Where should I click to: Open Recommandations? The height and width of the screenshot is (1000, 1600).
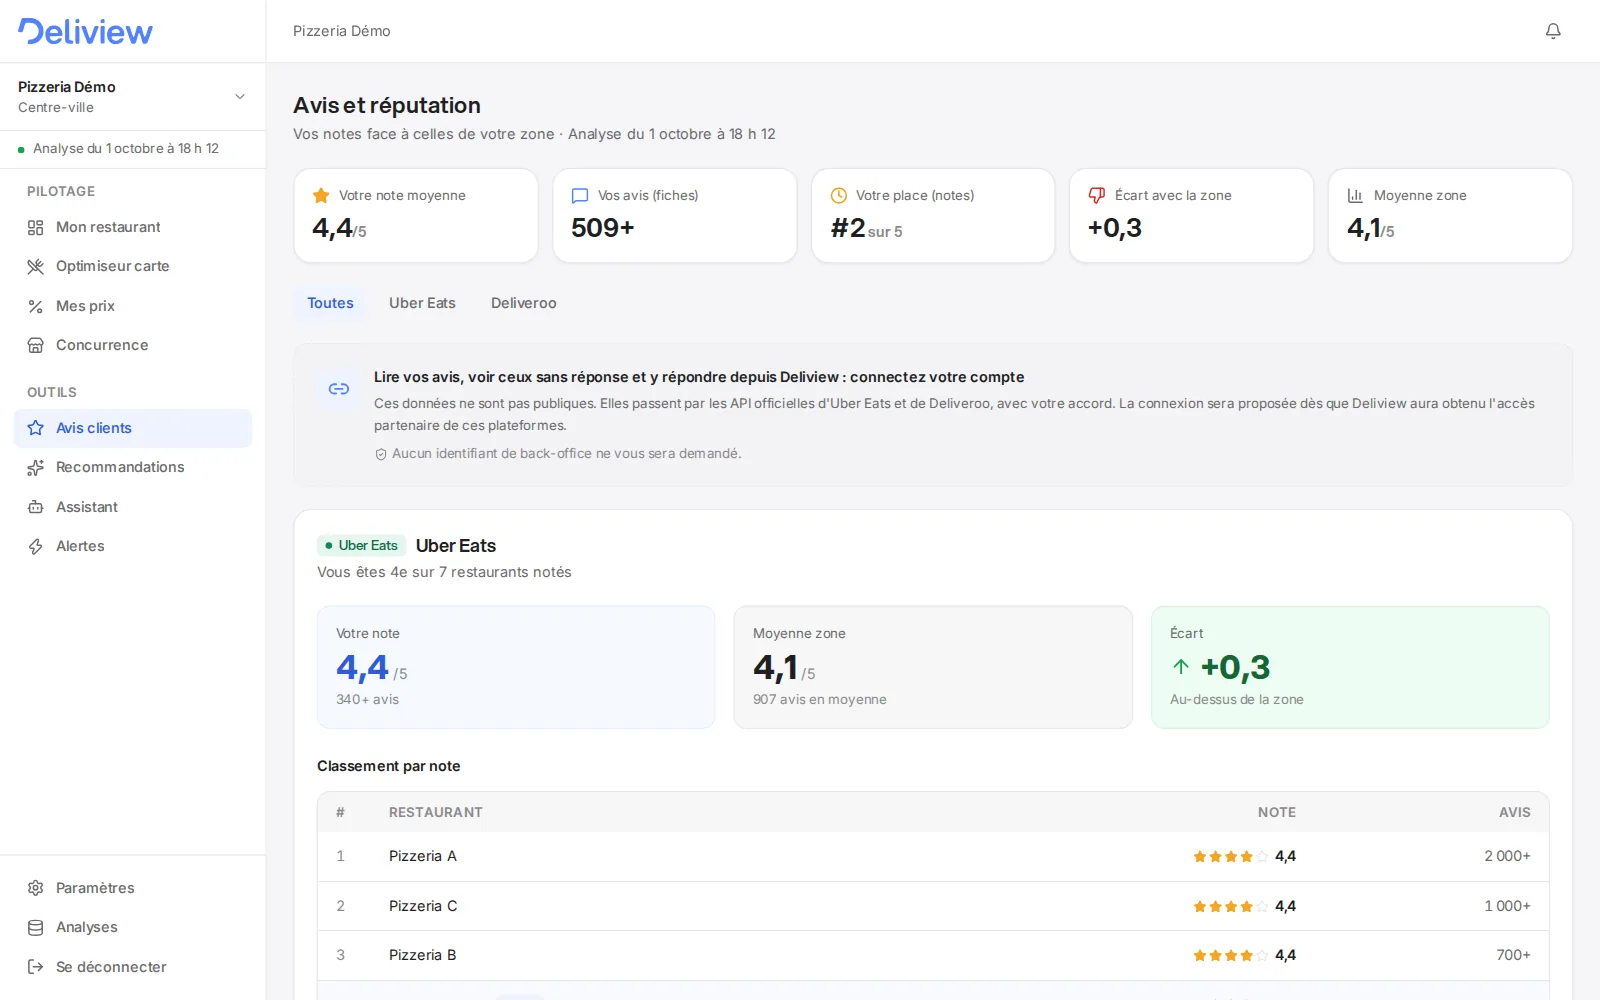[133, 468]
